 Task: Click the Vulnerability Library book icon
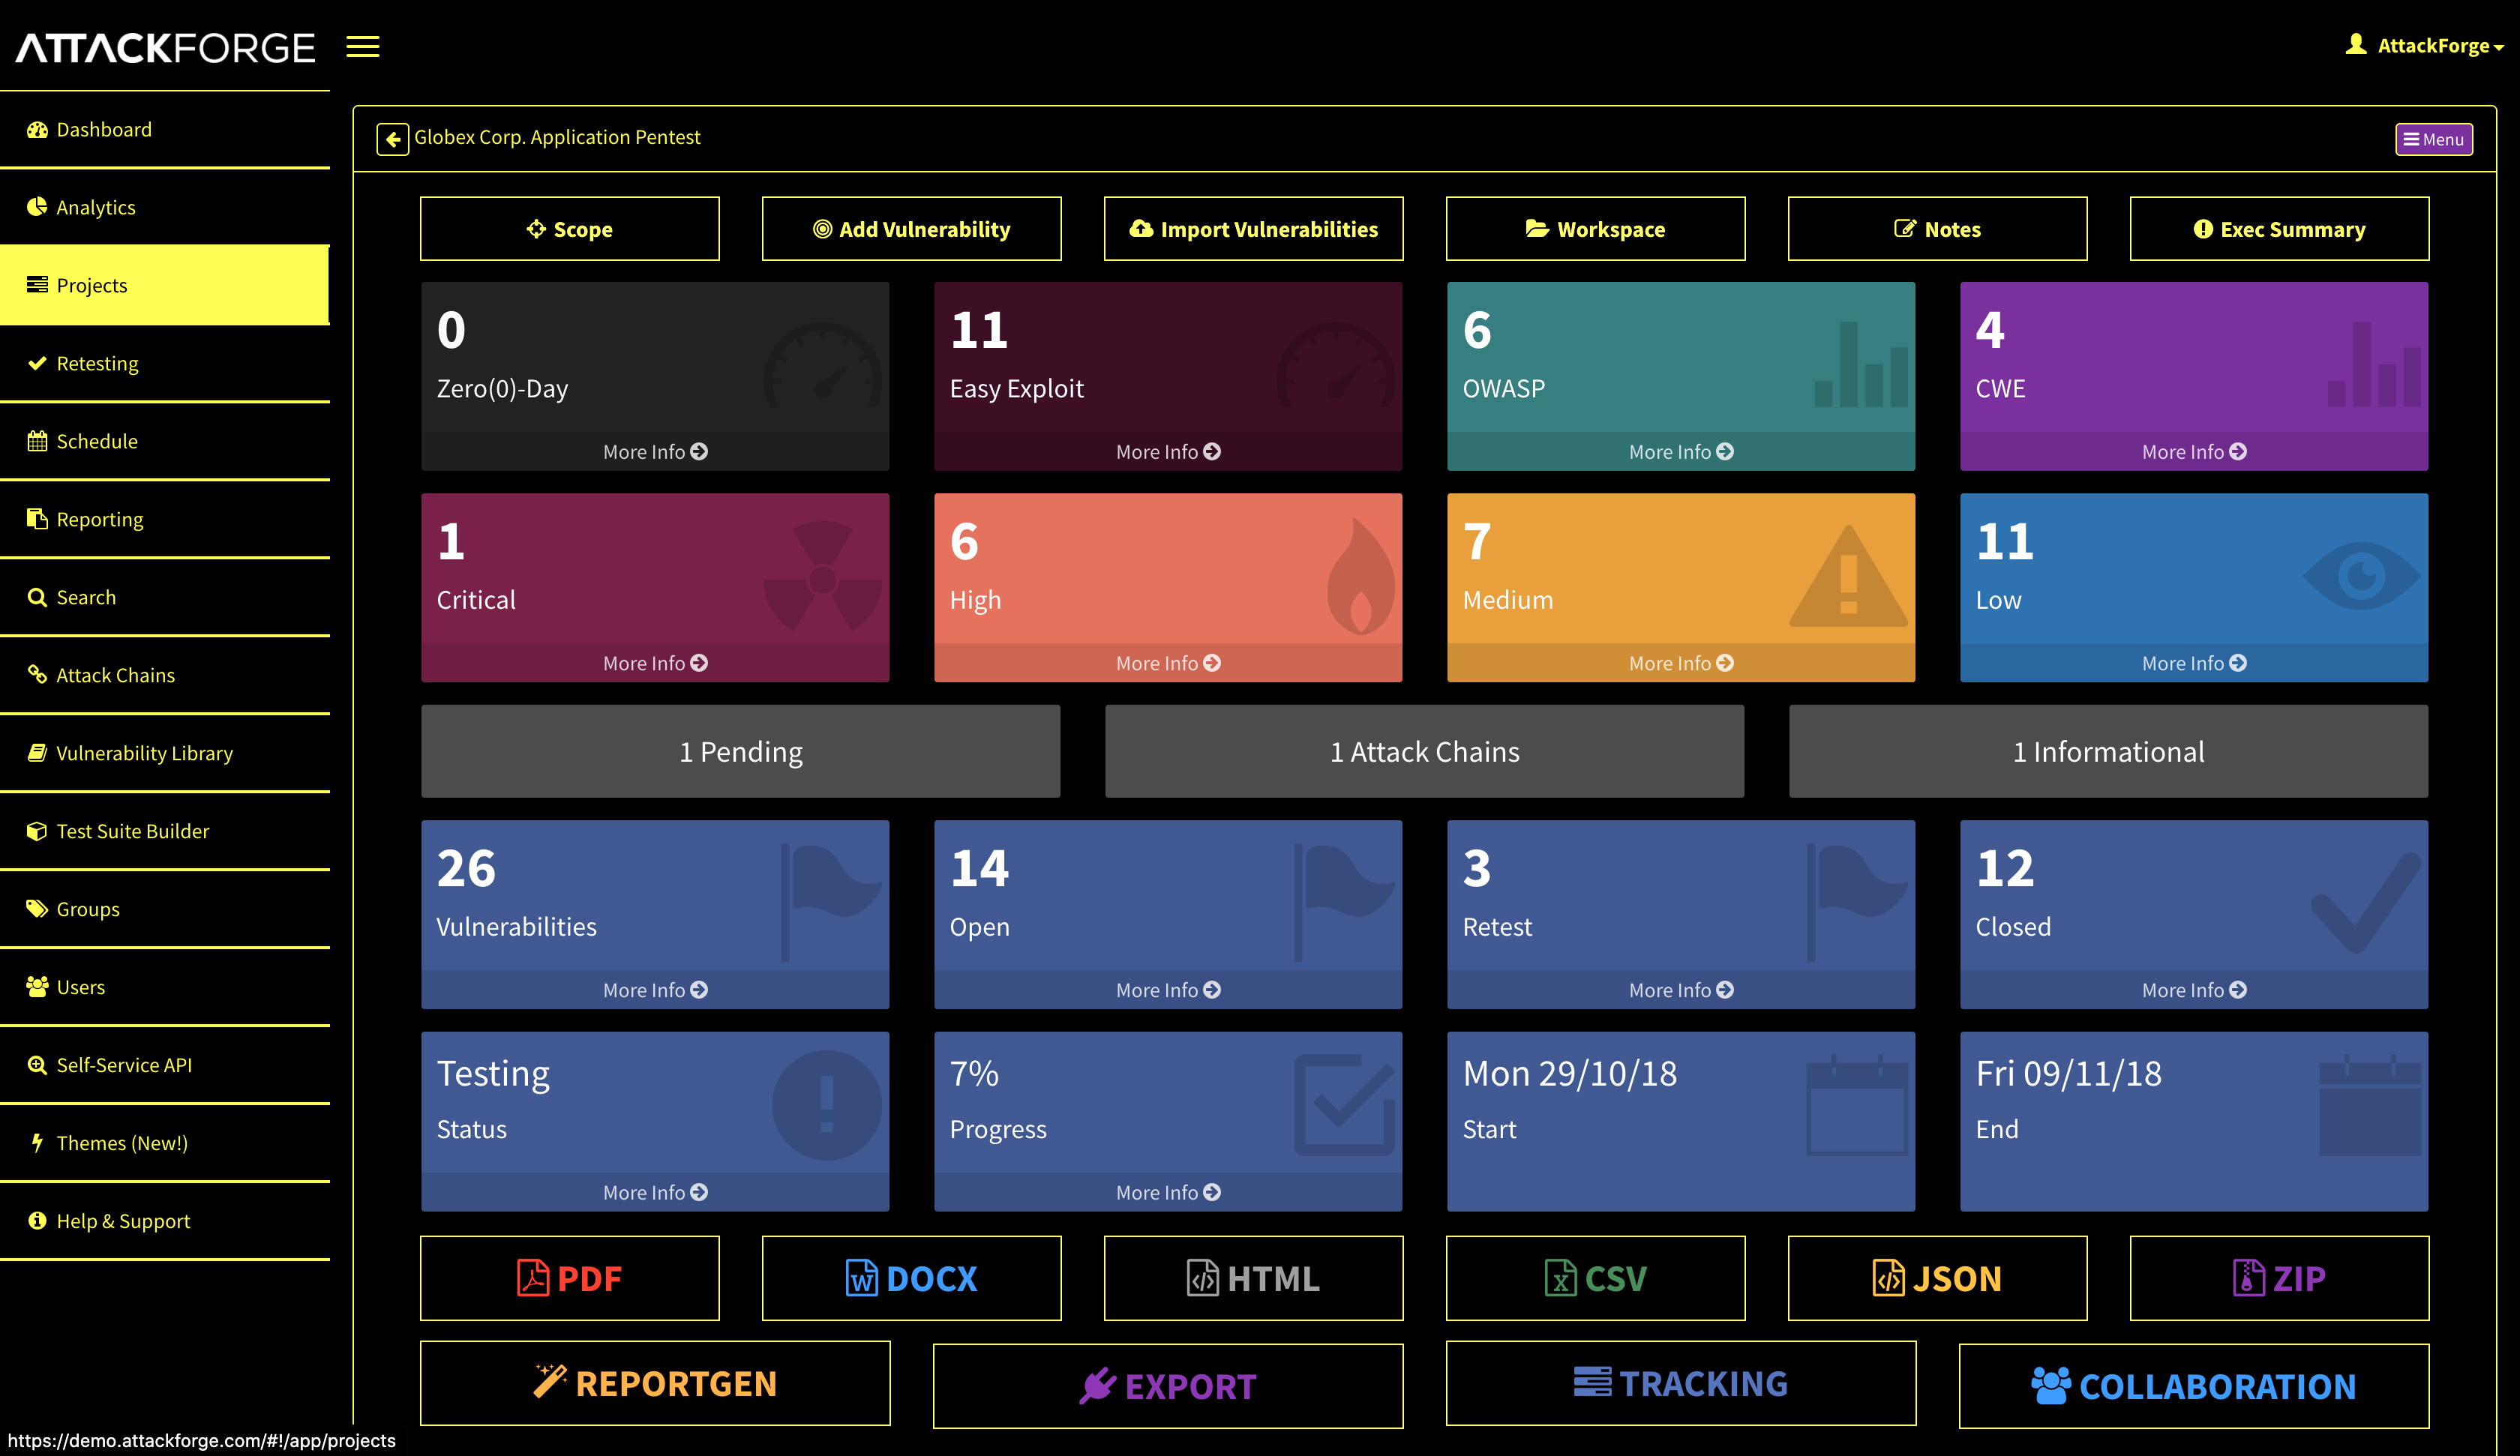37,753
